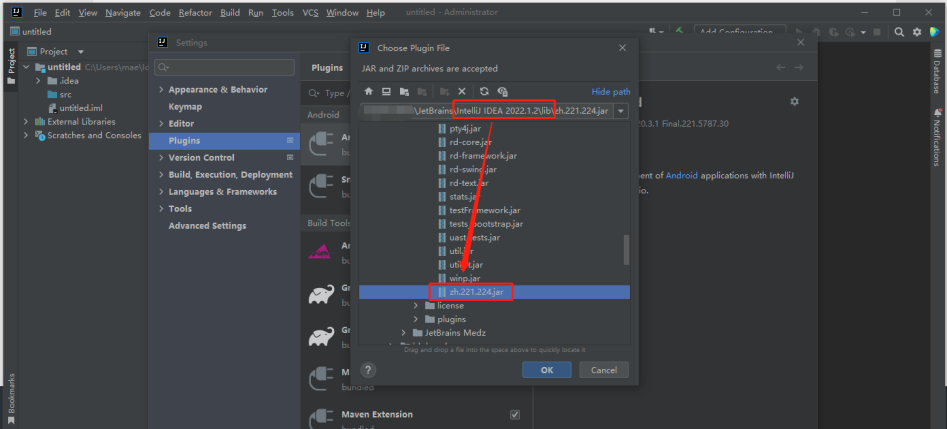Cancel the Choose Plugin File dialog
This screenshot has height=429, width=947.
(x=604, y=370)
